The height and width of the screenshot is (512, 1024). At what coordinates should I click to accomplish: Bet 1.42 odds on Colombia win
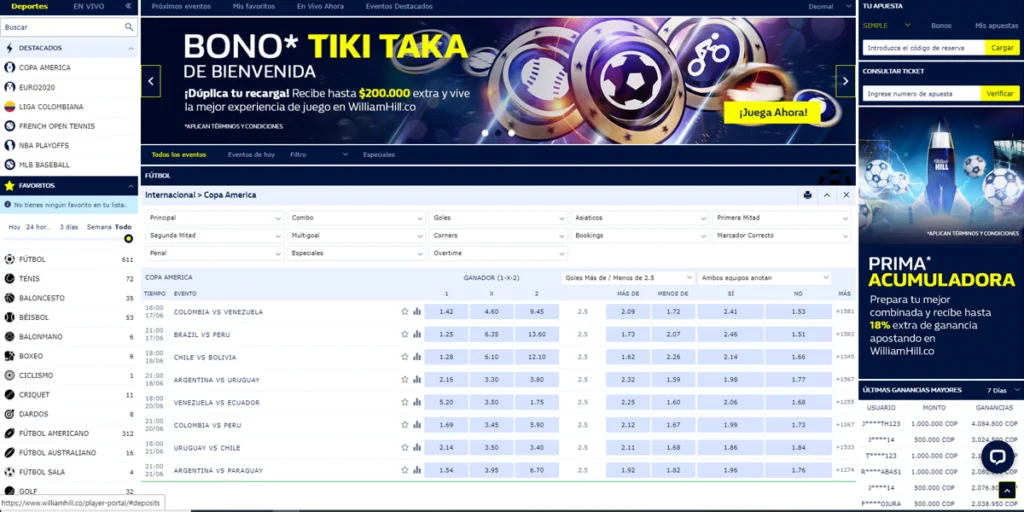(446, 312)
